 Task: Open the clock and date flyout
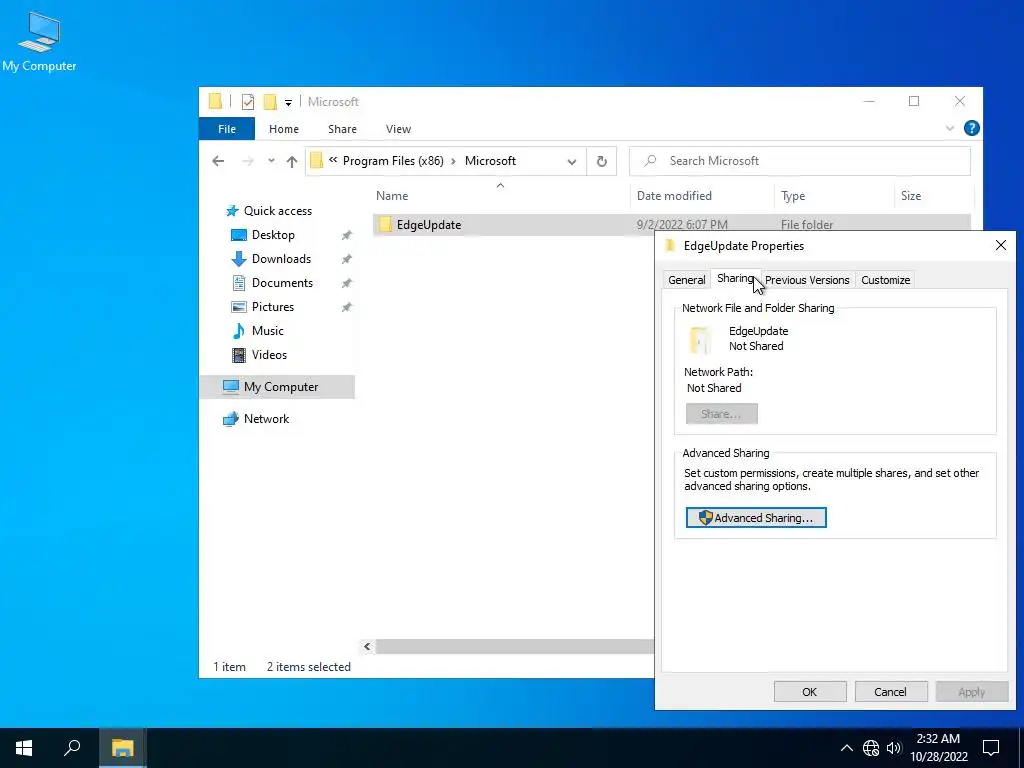tap(938, 748)
